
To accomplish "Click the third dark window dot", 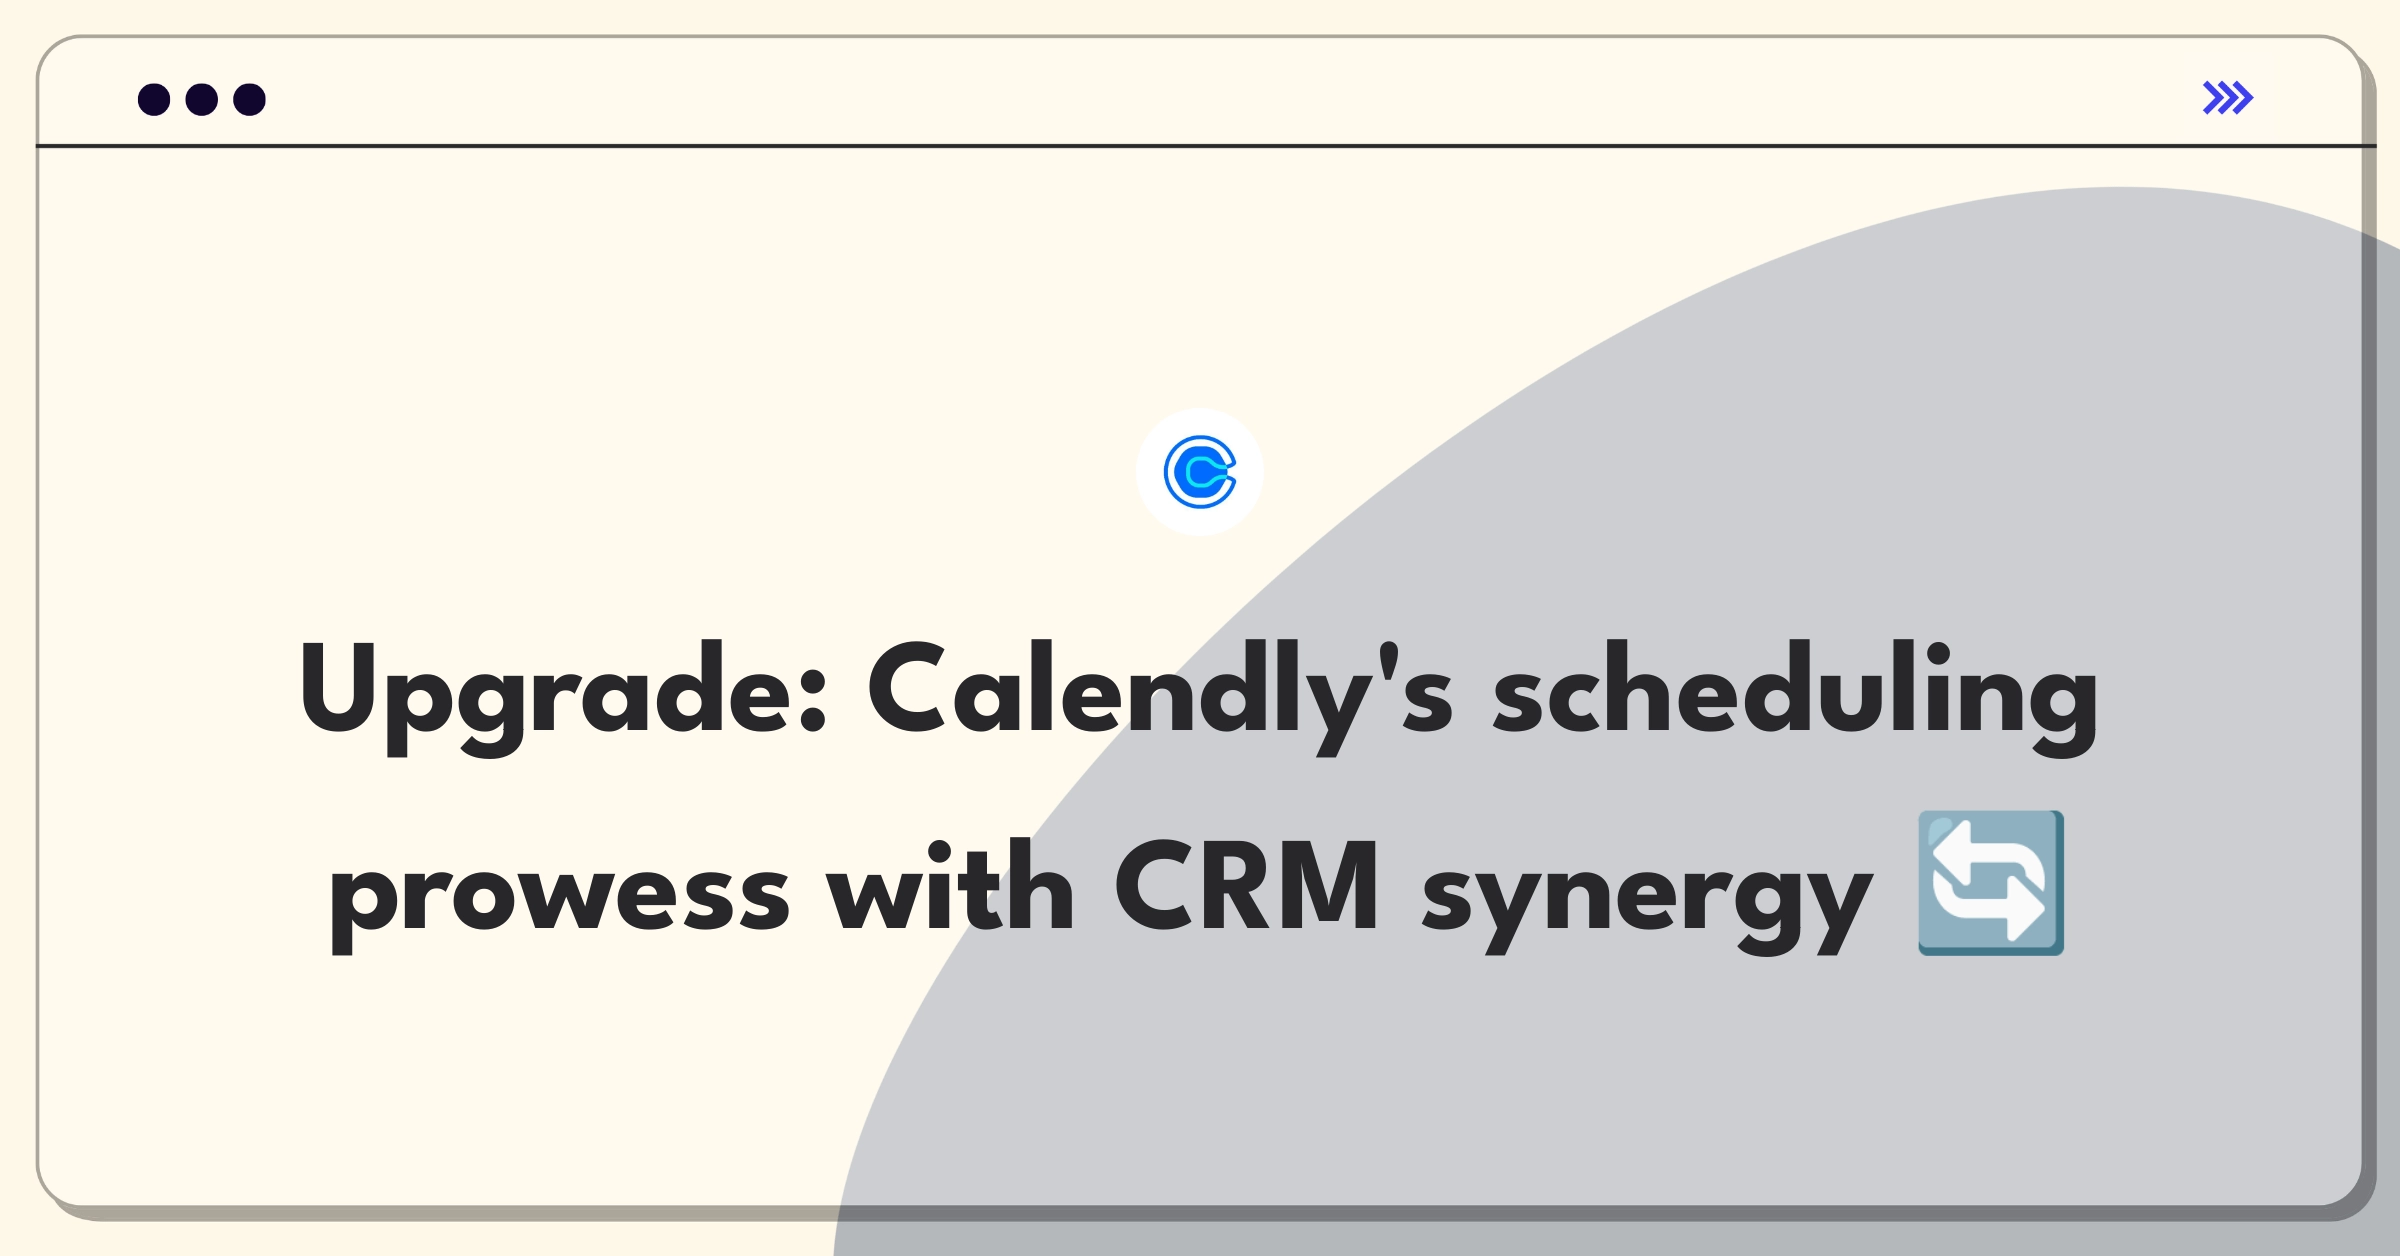I will [250, 99].
